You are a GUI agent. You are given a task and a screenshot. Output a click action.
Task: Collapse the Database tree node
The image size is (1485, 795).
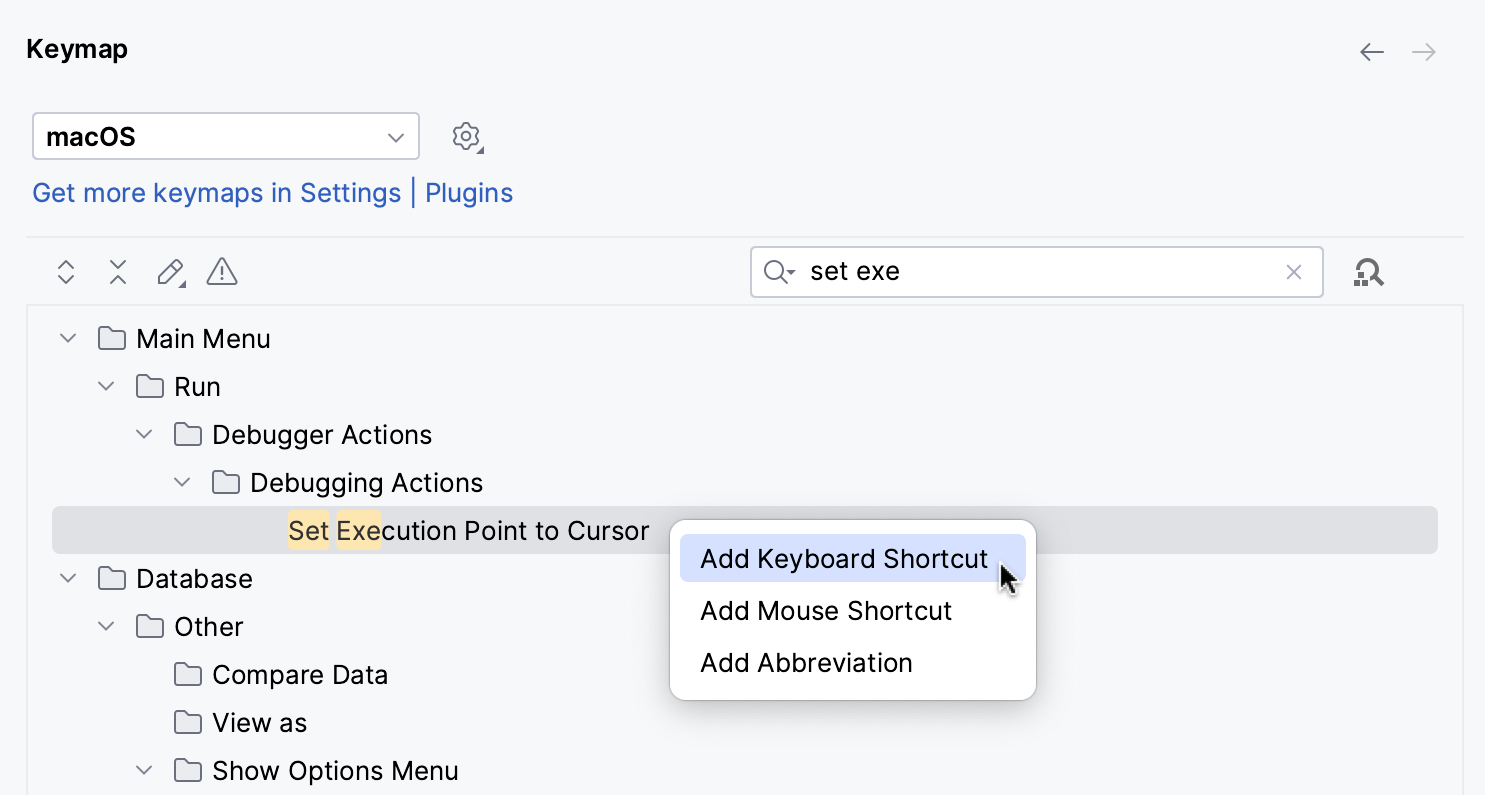click(67, 578)
